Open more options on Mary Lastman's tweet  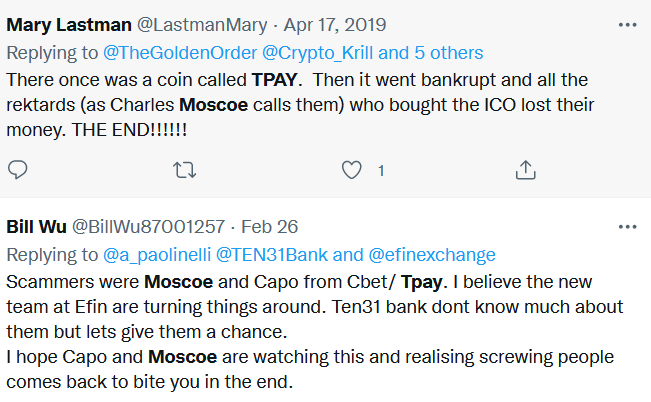click(627, 25)
